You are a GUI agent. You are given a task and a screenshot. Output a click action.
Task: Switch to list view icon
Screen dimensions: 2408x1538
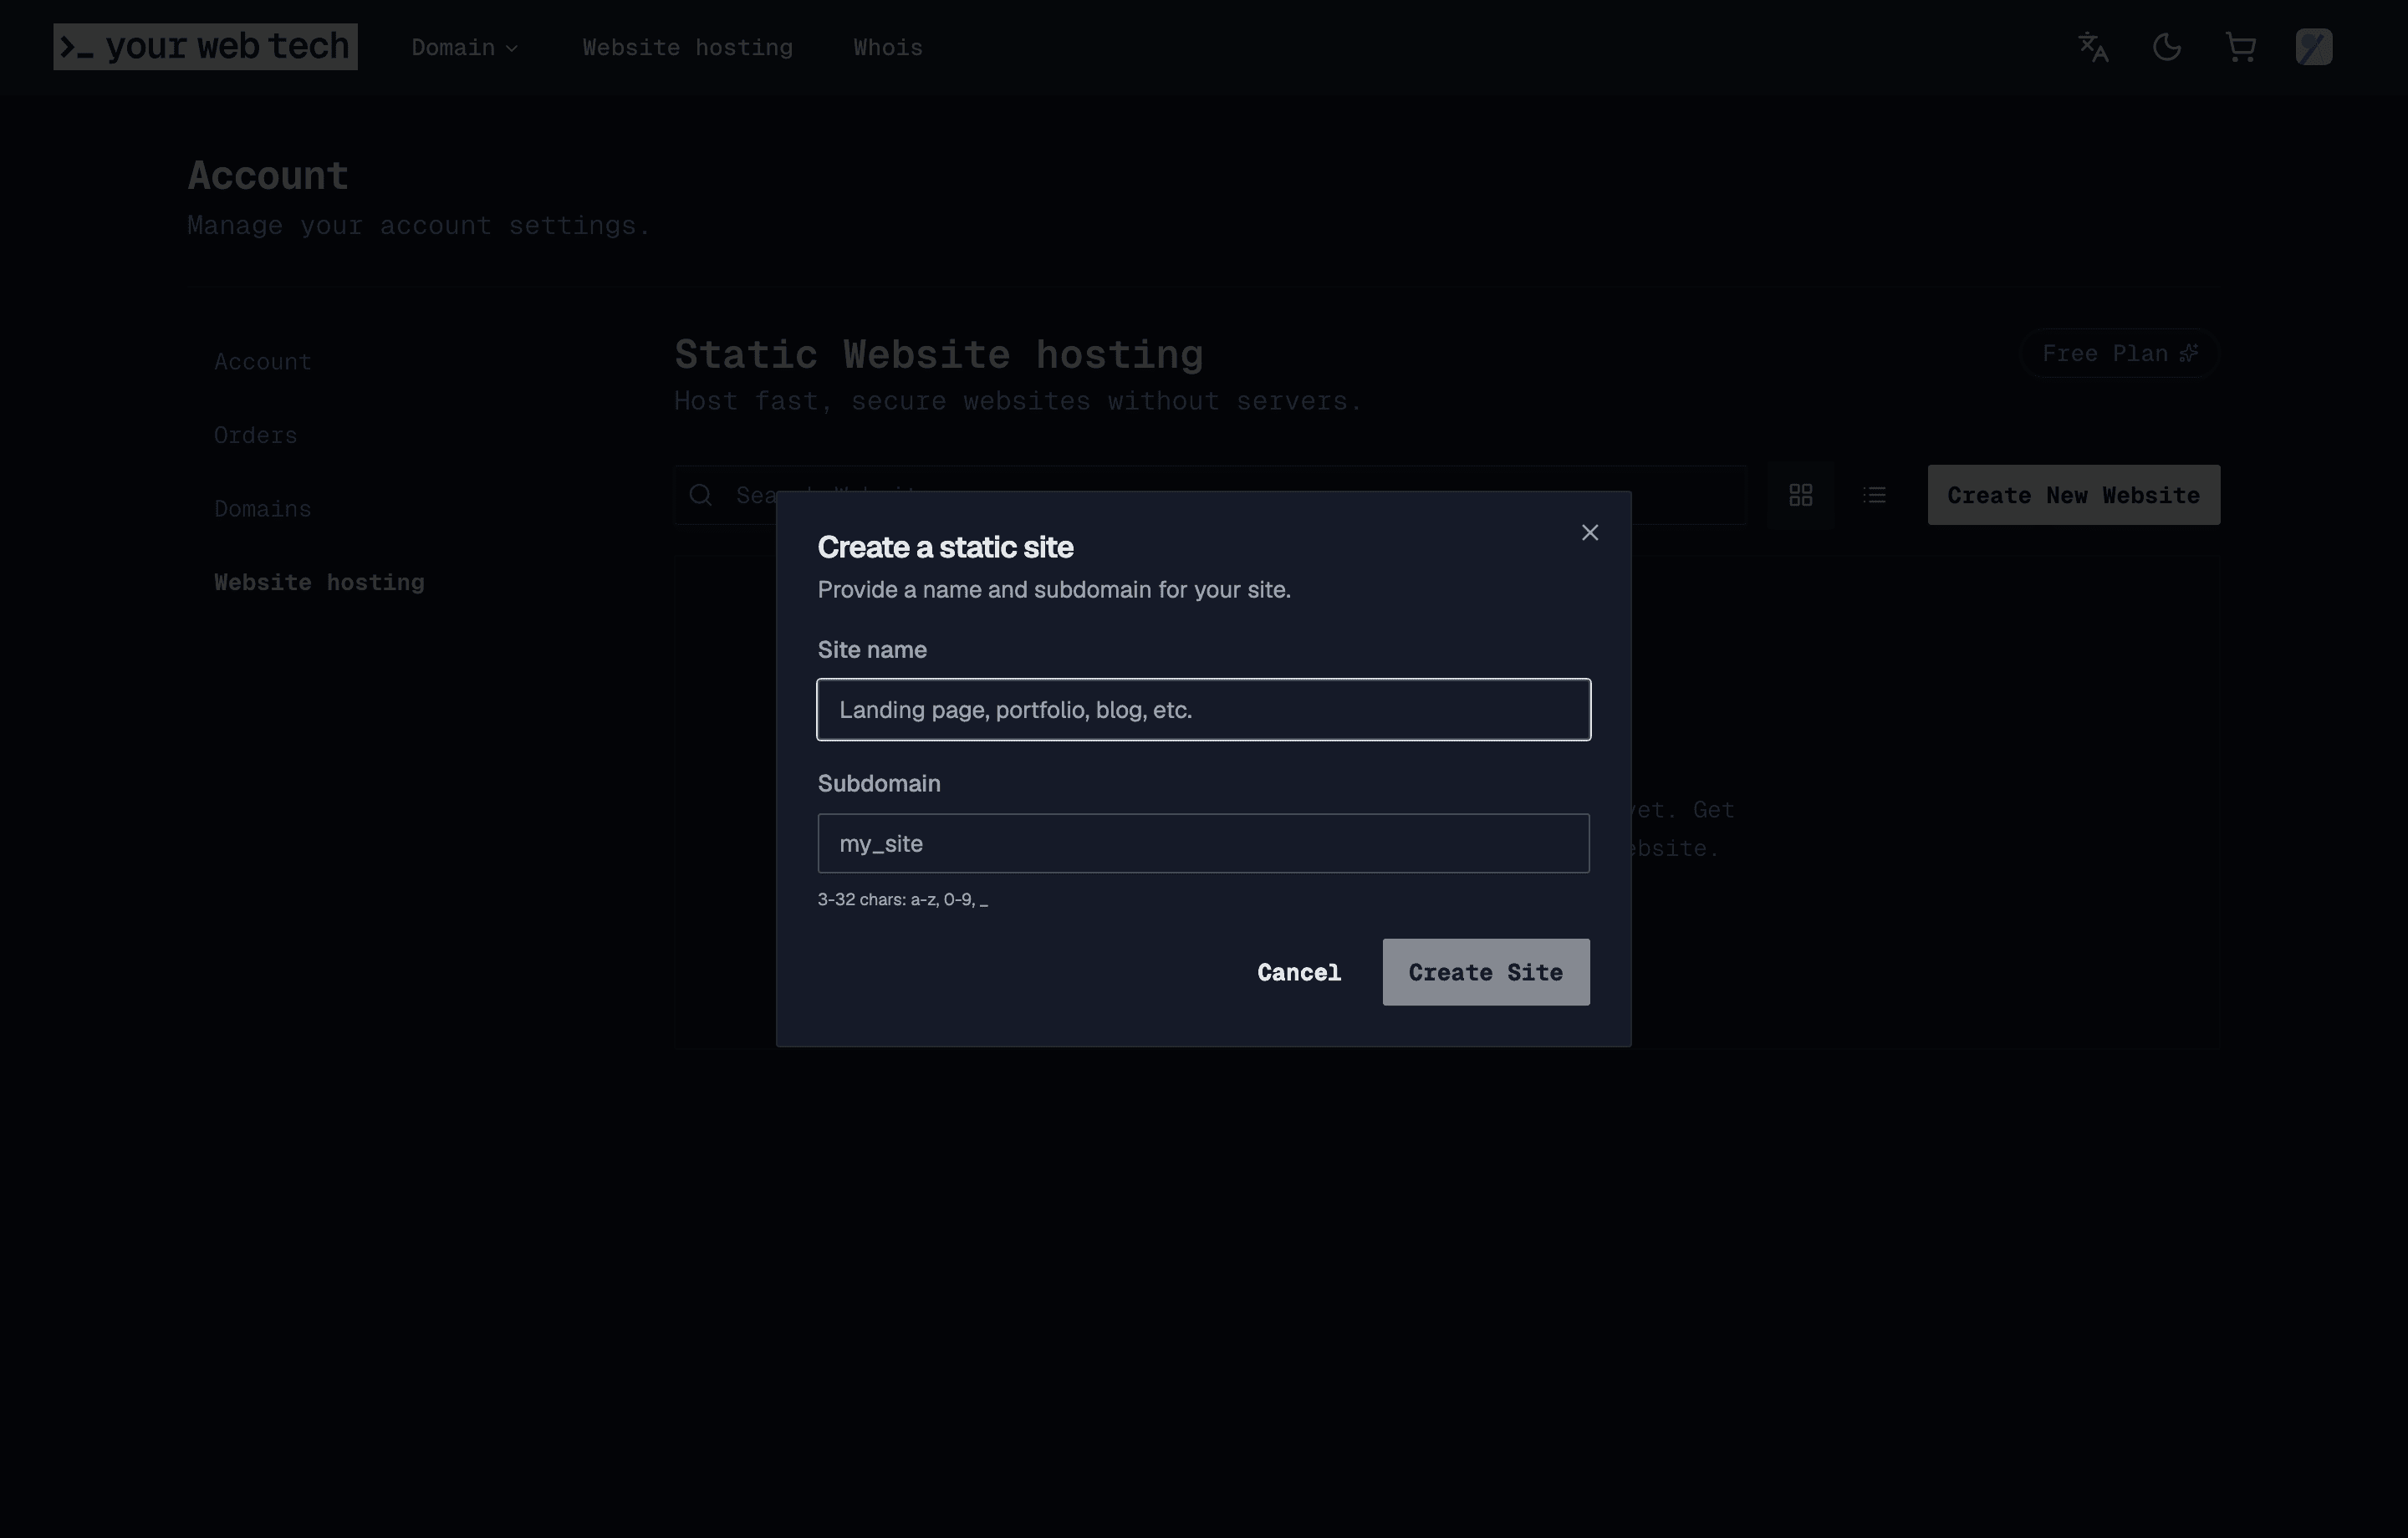tap(1875, 495)
